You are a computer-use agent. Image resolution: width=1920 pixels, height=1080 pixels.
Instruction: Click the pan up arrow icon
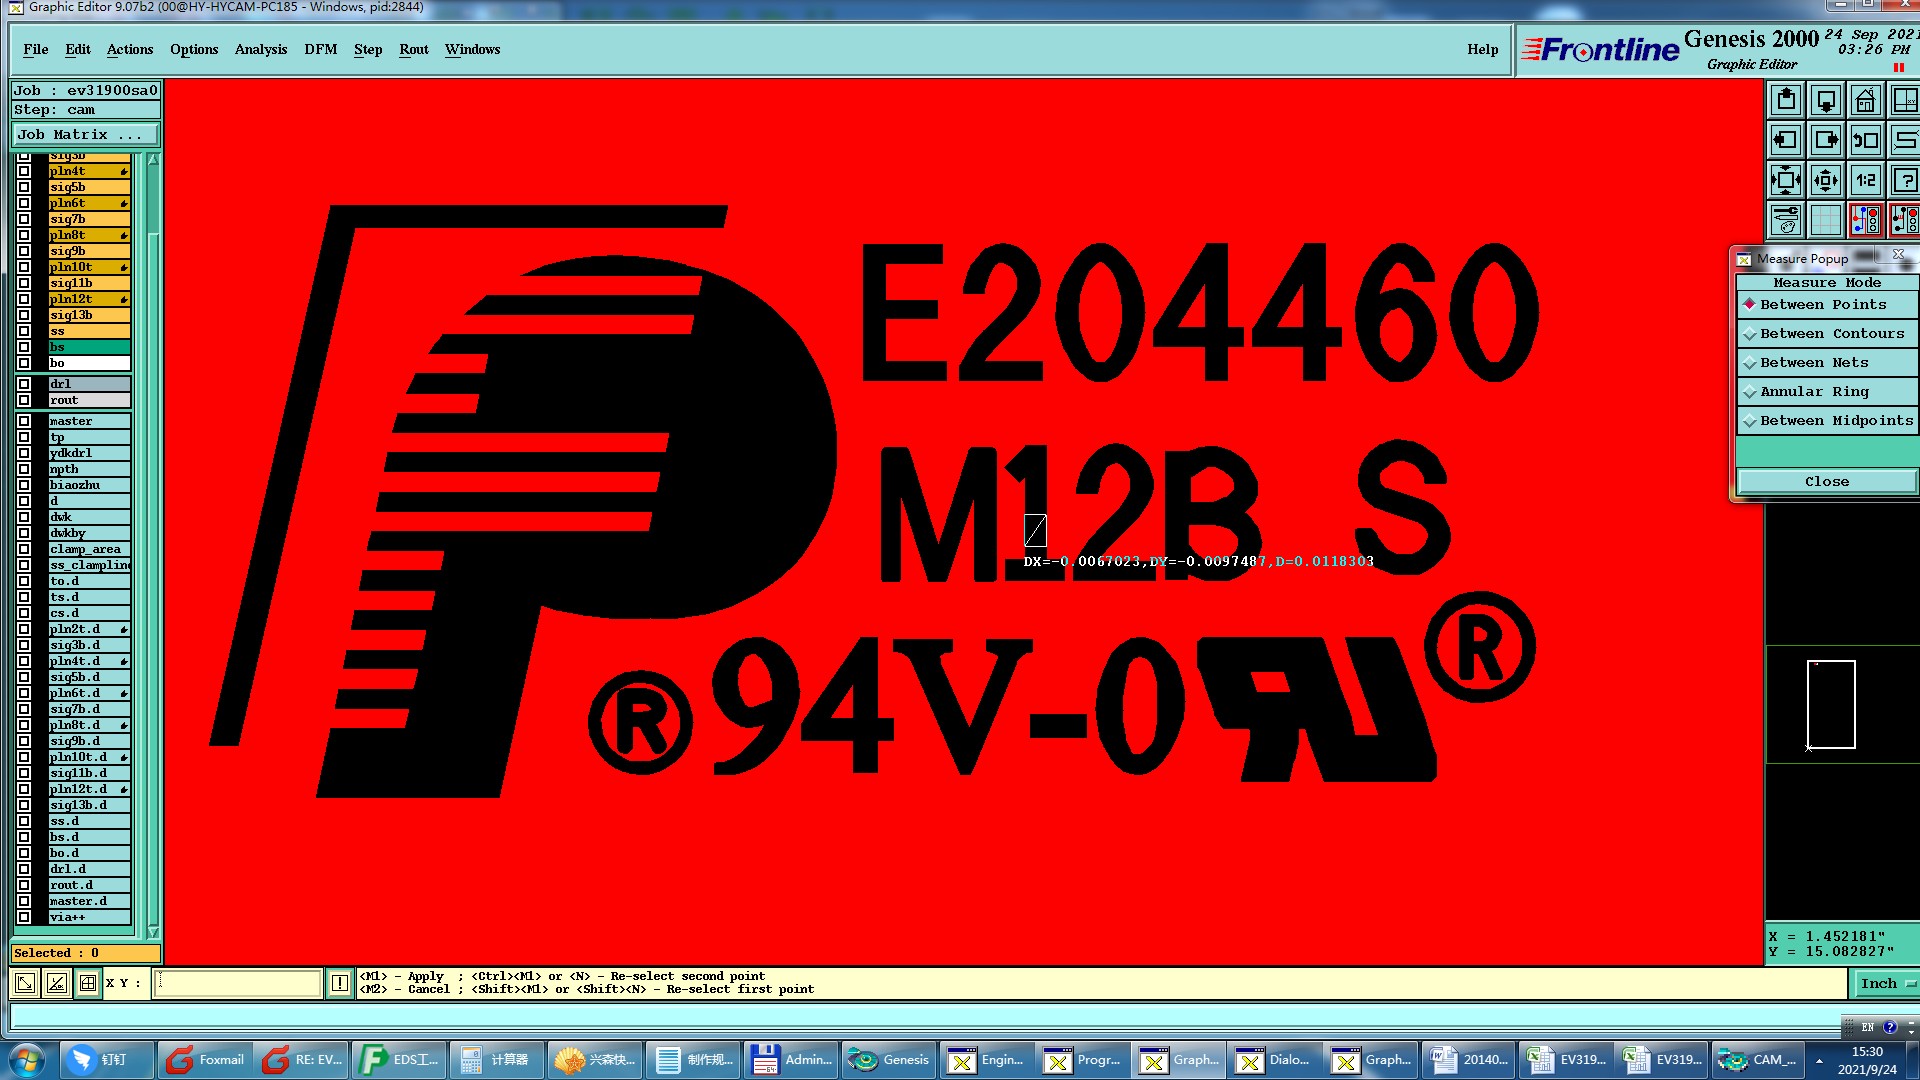click(x=1786, y=101)
